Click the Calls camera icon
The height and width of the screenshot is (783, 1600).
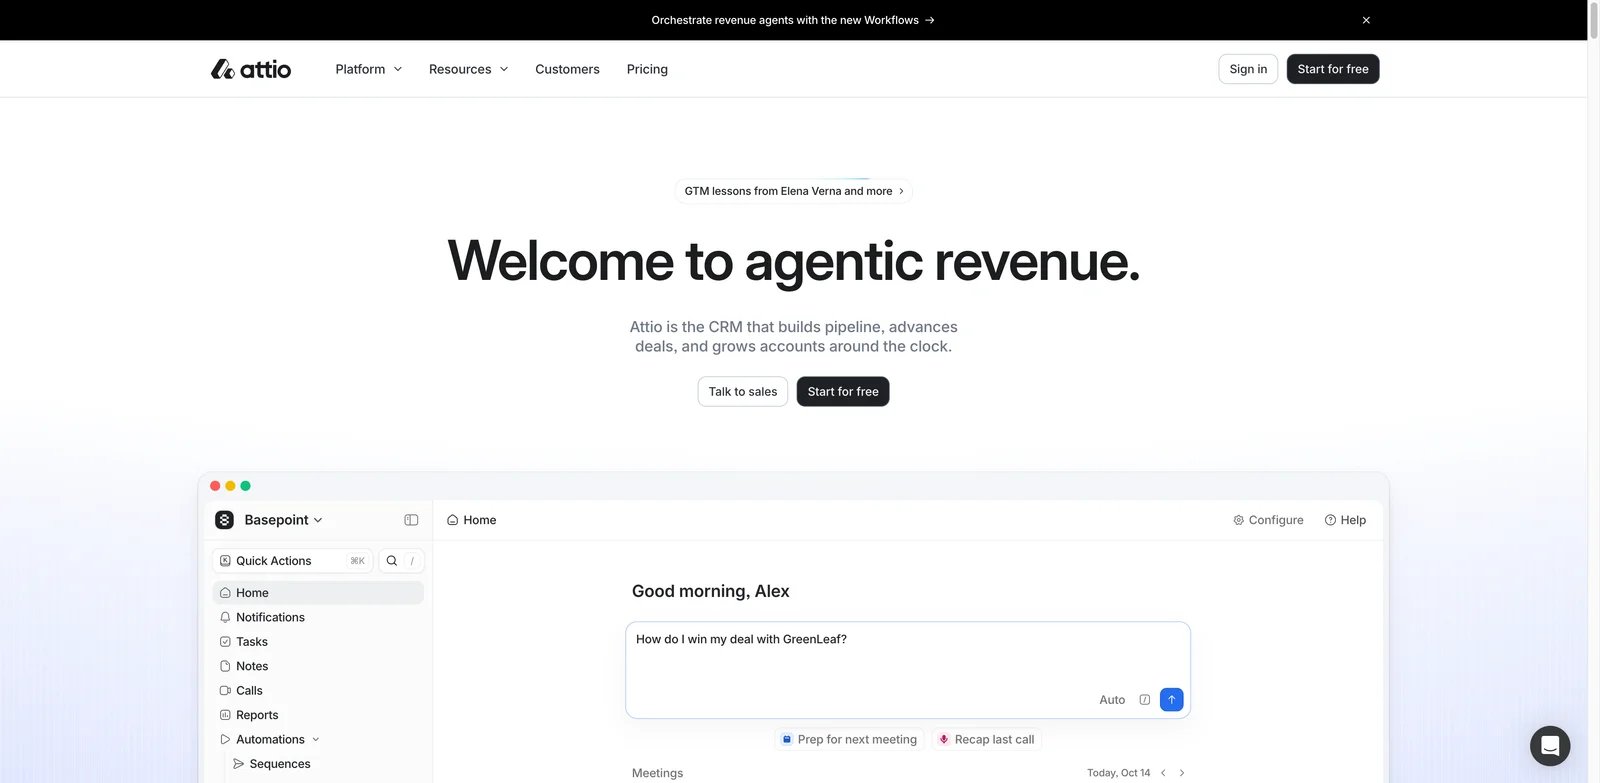coord(225,691)
